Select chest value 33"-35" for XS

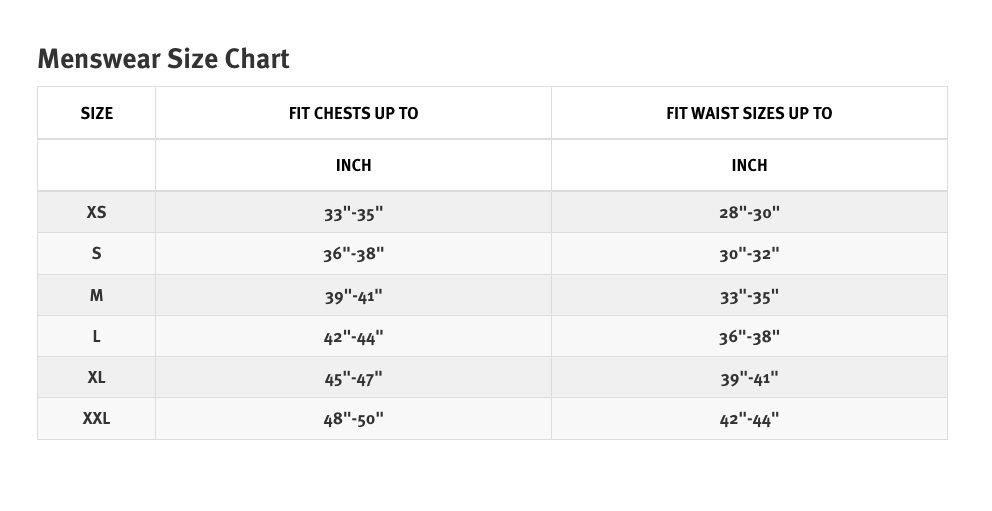click(x=353, y=213)
